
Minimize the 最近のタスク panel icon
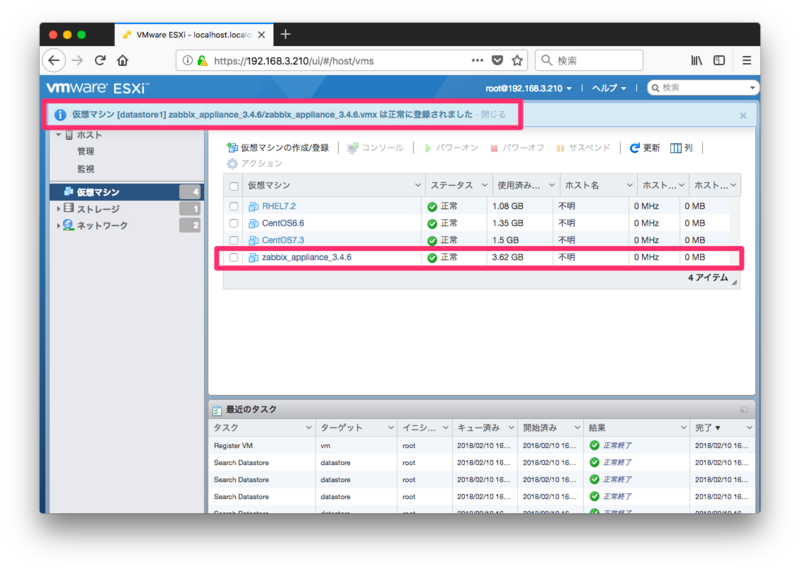coord(744,410)
